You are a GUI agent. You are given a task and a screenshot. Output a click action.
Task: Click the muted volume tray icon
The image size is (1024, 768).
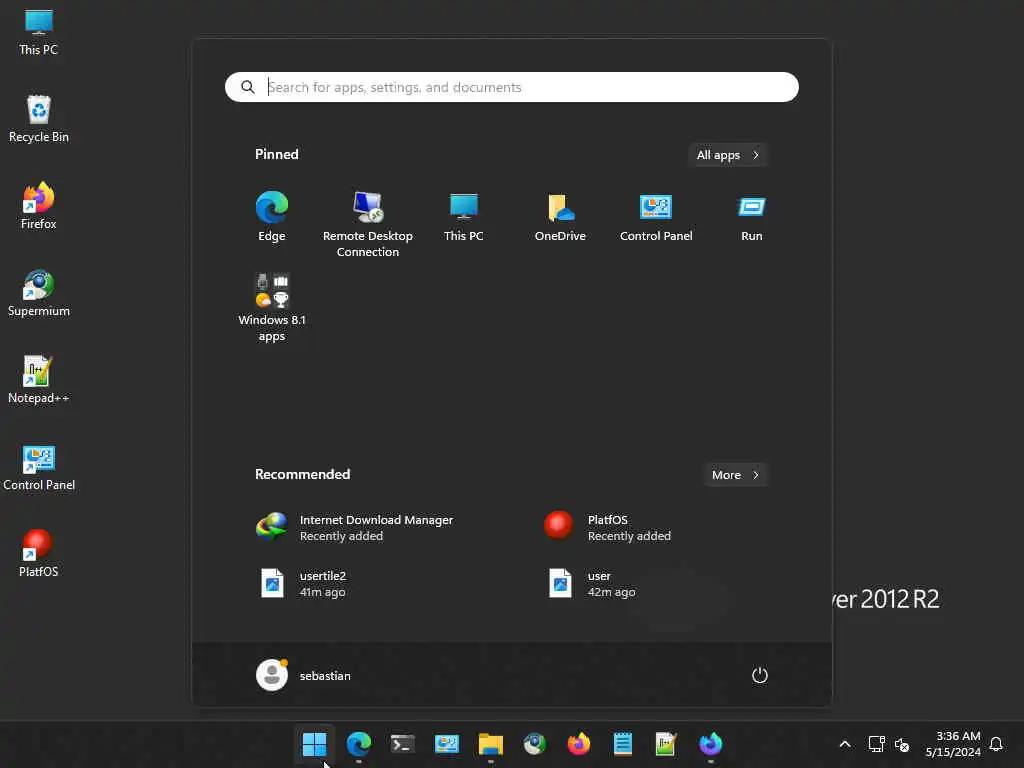[902, 744]
